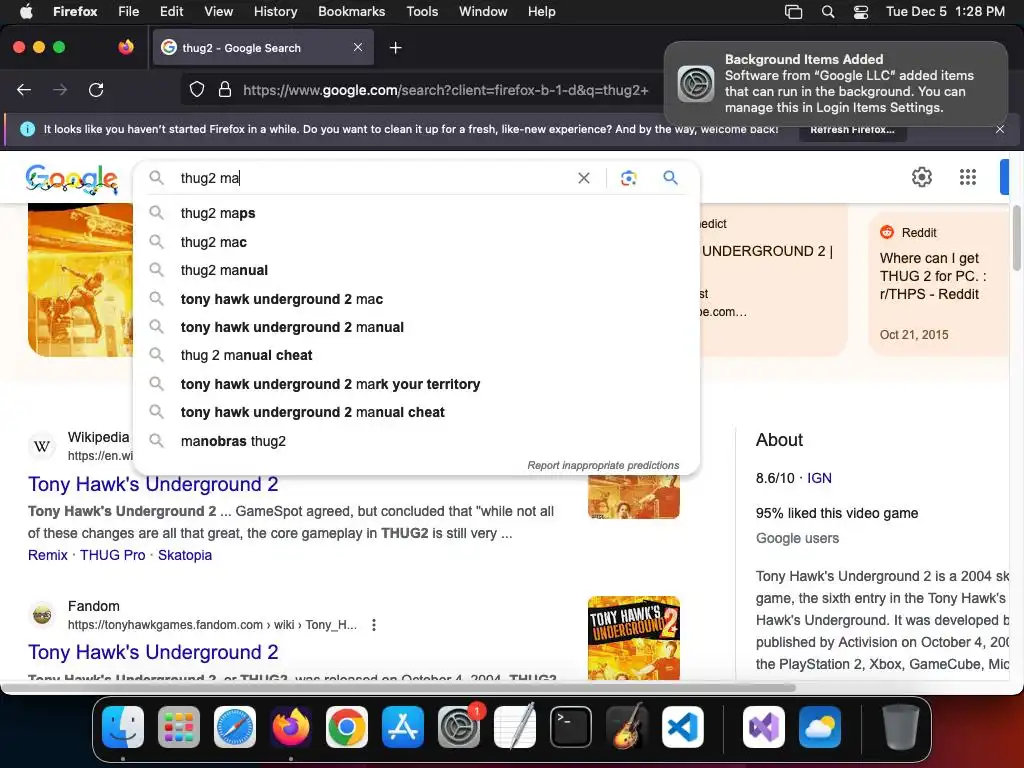Choose "tony hawk underground 2 manual" suggestion
Viewport: 1024px width, 768px height.
pyautogui.click(x=416, y=327)
